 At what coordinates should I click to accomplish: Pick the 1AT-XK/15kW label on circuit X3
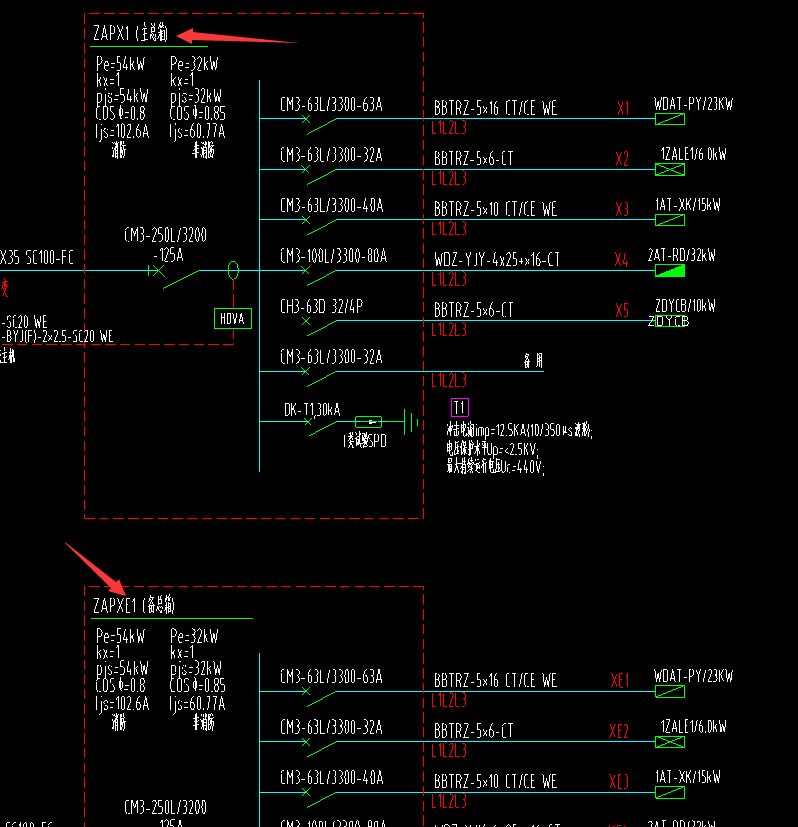click(x=688, y=205)
